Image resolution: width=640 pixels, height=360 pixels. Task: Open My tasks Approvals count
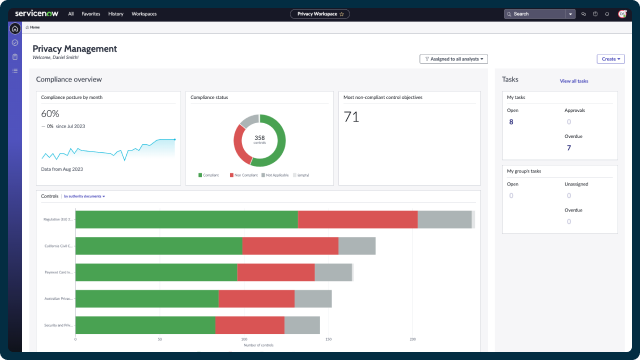569,122
